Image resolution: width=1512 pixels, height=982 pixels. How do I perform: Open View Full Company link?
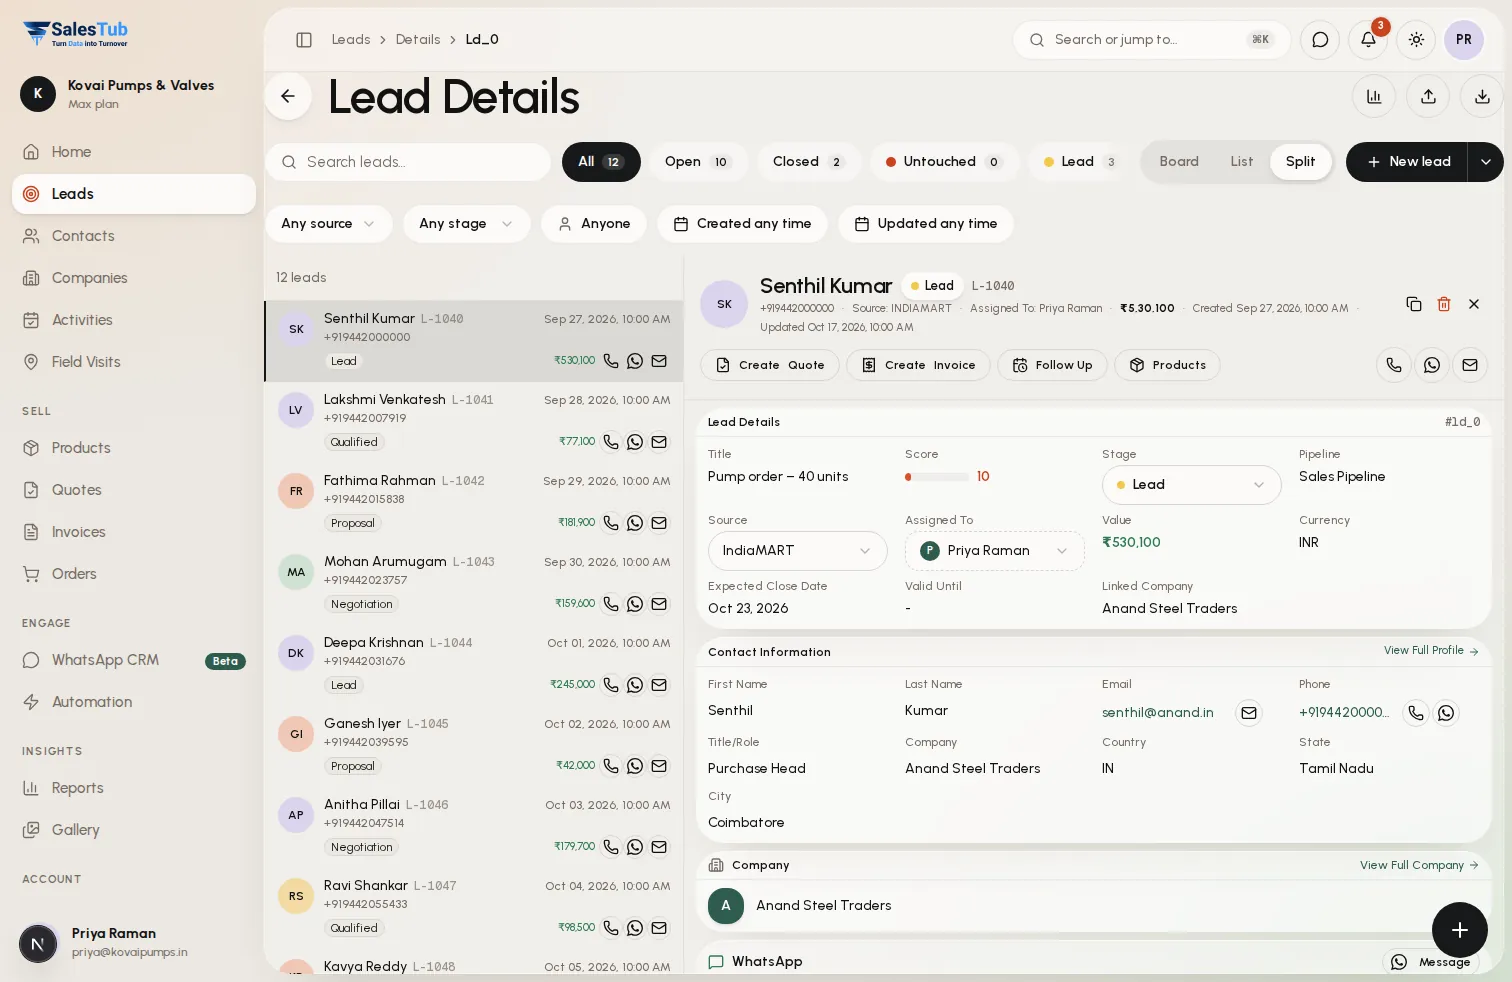click(1419, 866)
